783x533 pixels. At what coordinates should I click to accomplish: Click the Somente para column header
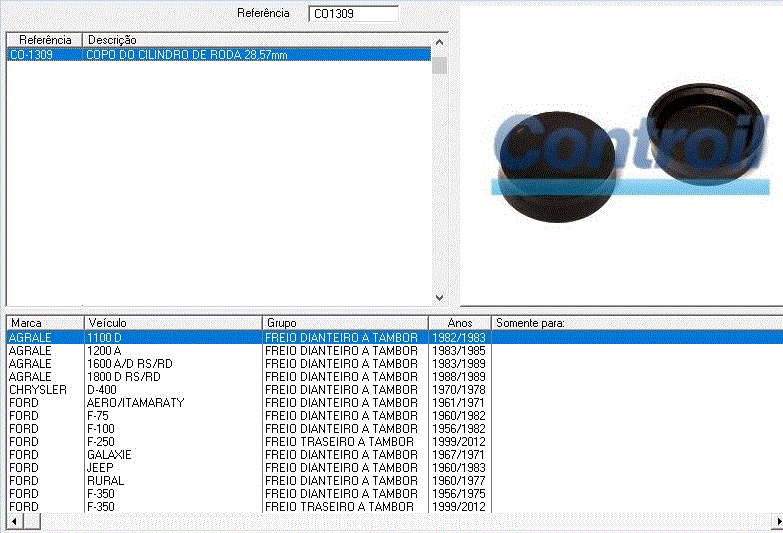pos(636,323)
